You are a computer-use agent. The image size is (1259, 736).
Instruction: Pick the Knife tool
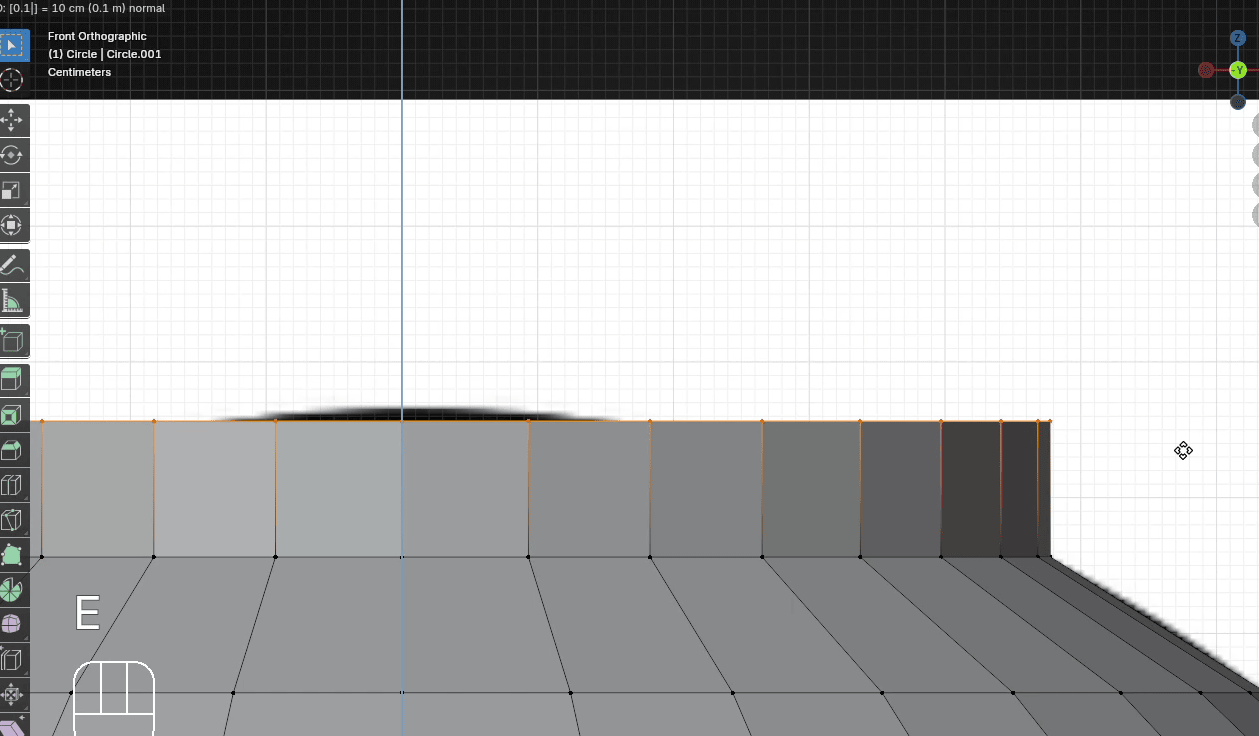click(x=12, y=520)
